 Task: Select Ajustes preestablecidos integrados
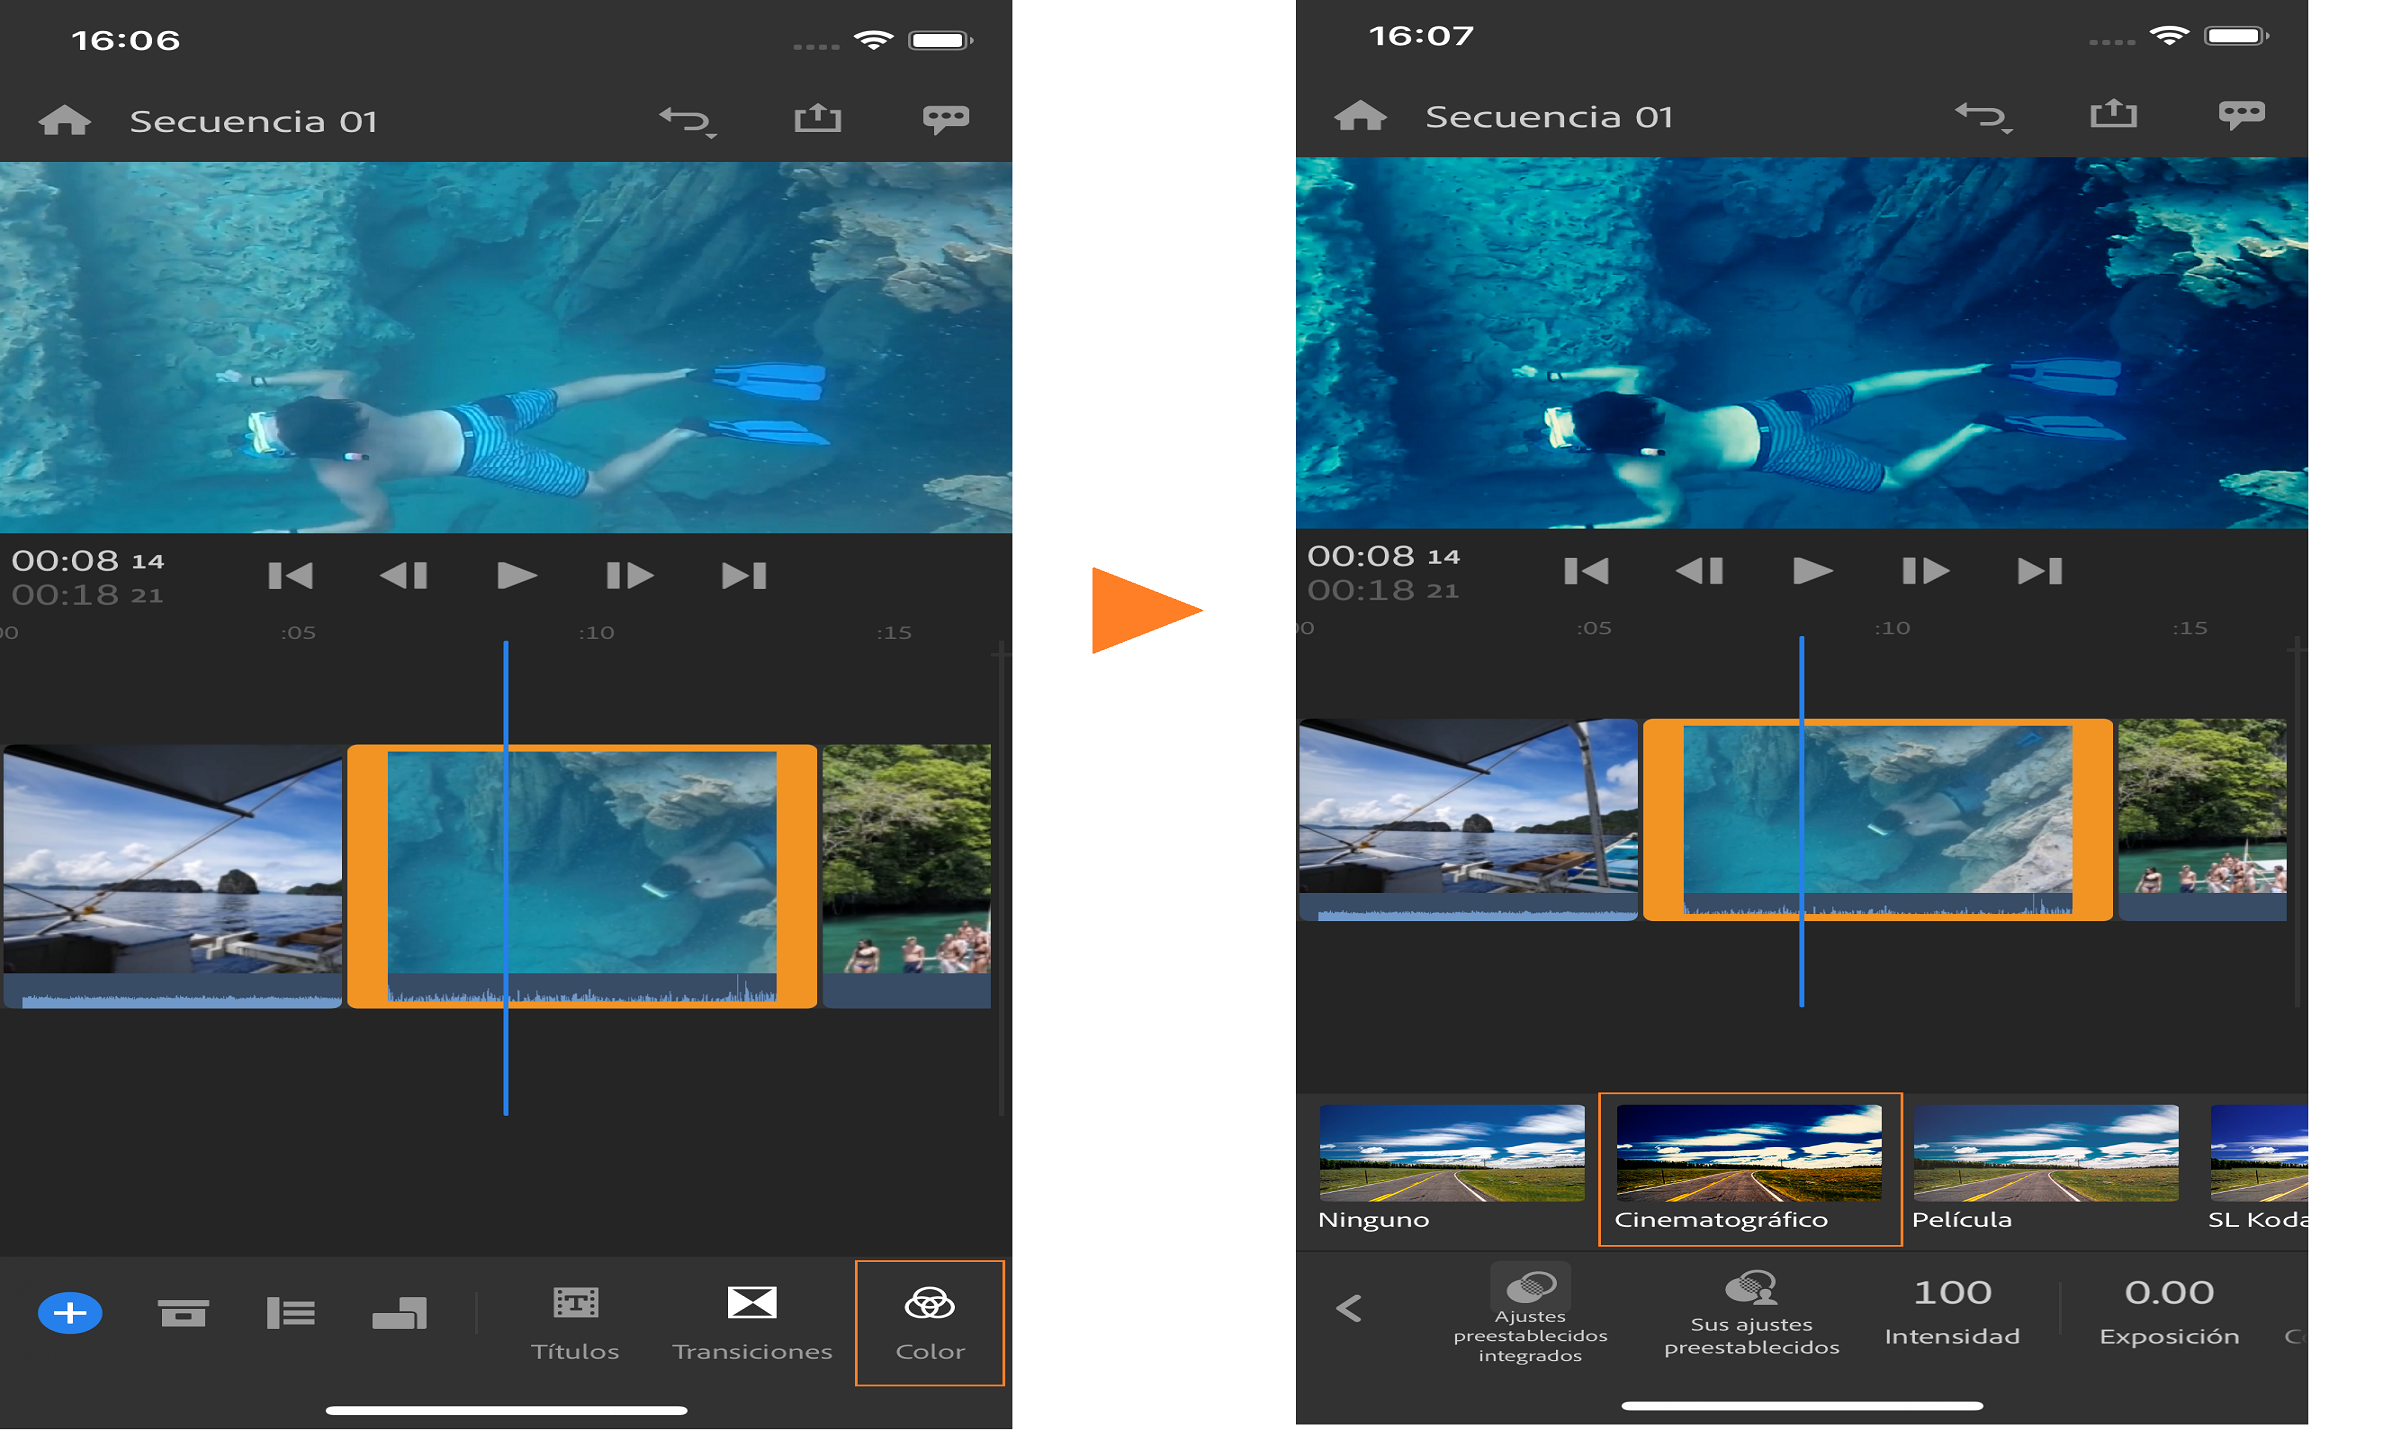(1530, 1313)
